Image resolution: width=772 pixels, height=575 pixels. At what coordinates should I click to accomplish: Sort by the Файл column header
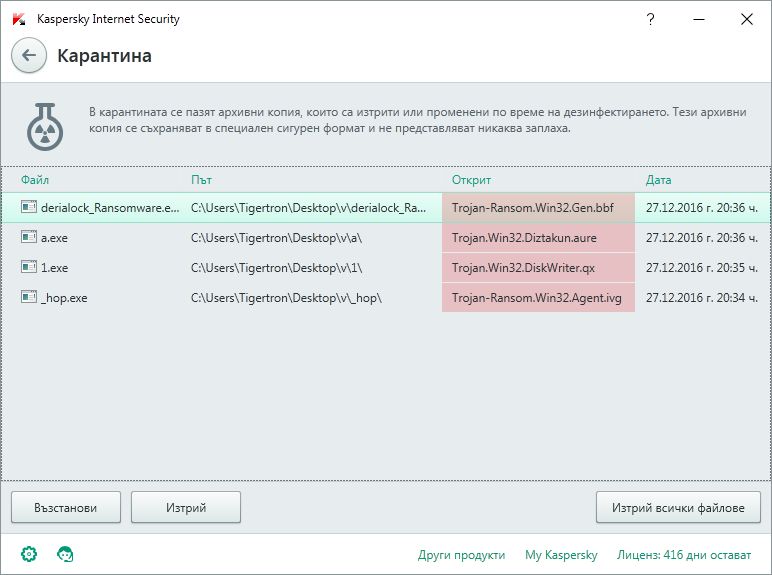tap(35, 180)
